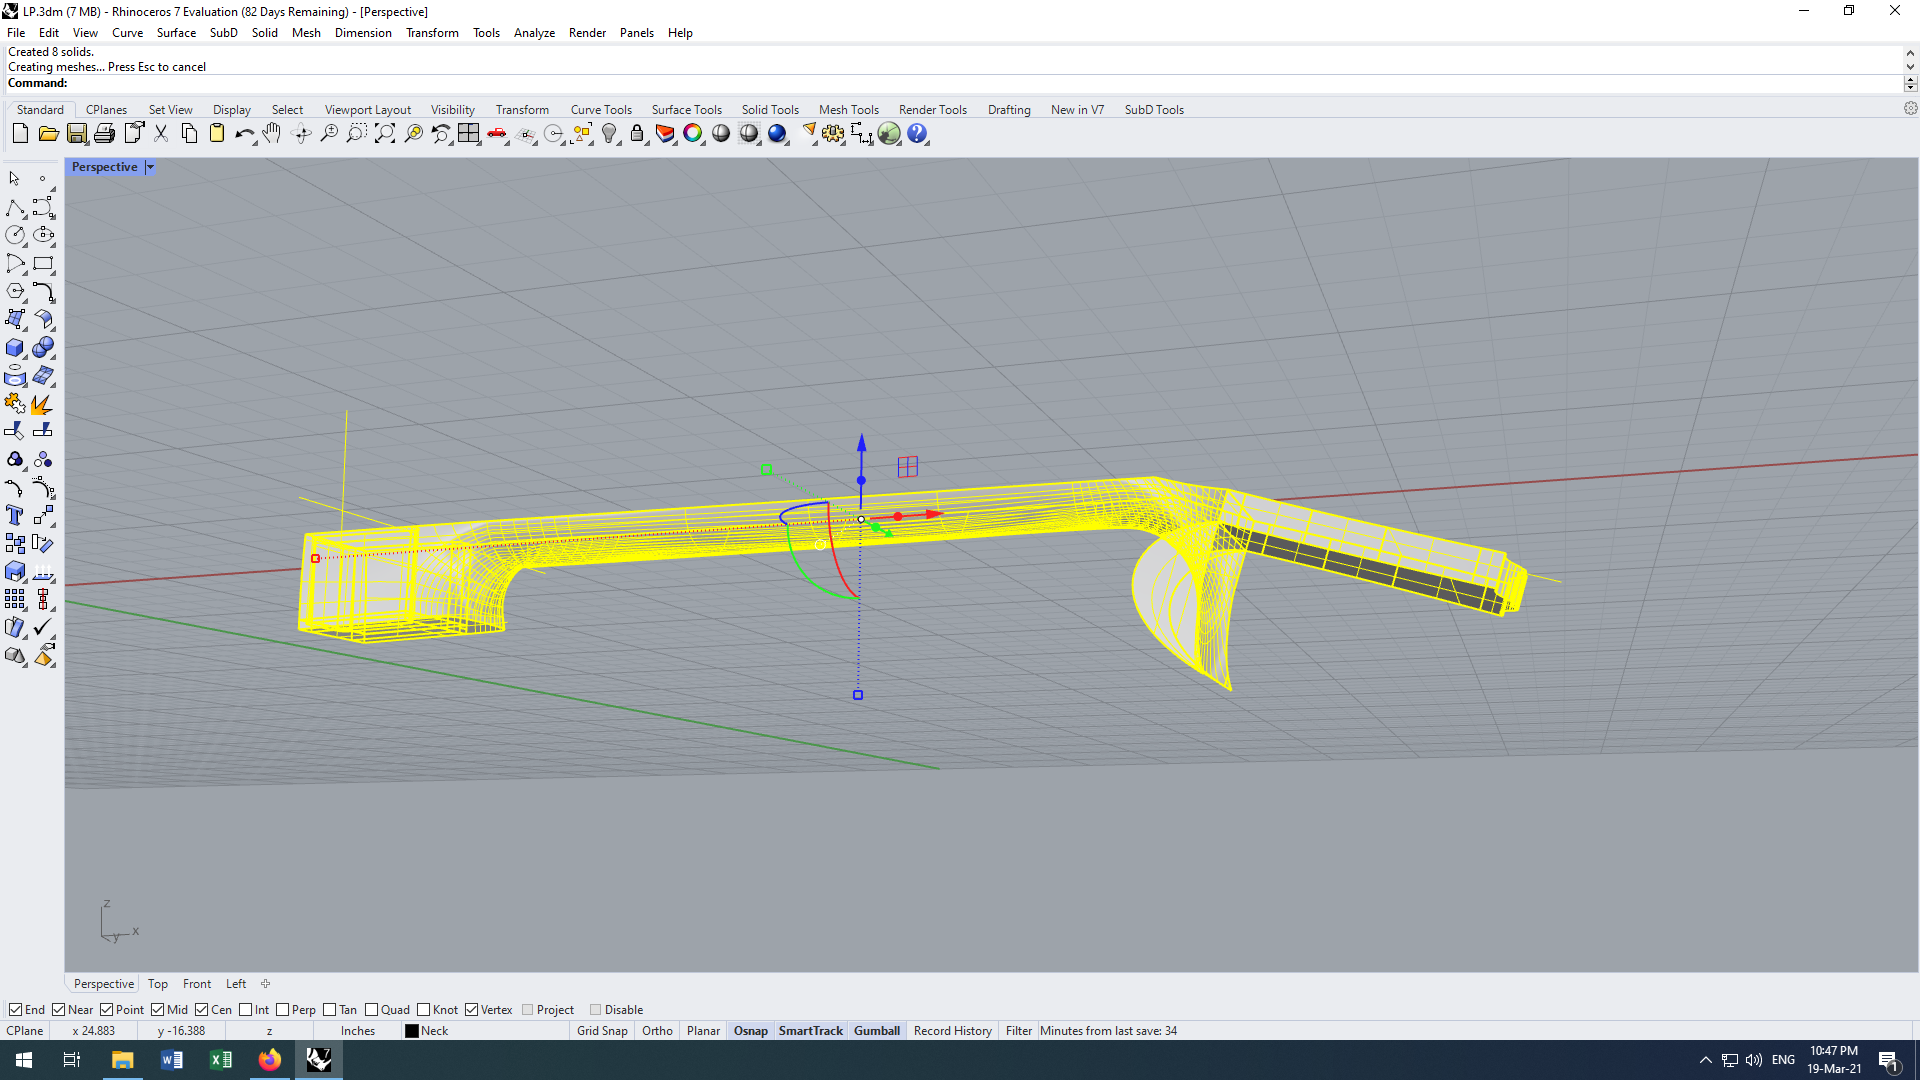Viewport: 1920px width, 1080px height.
Task: Open Rhino Options gear icon
Action: [833, 134]
